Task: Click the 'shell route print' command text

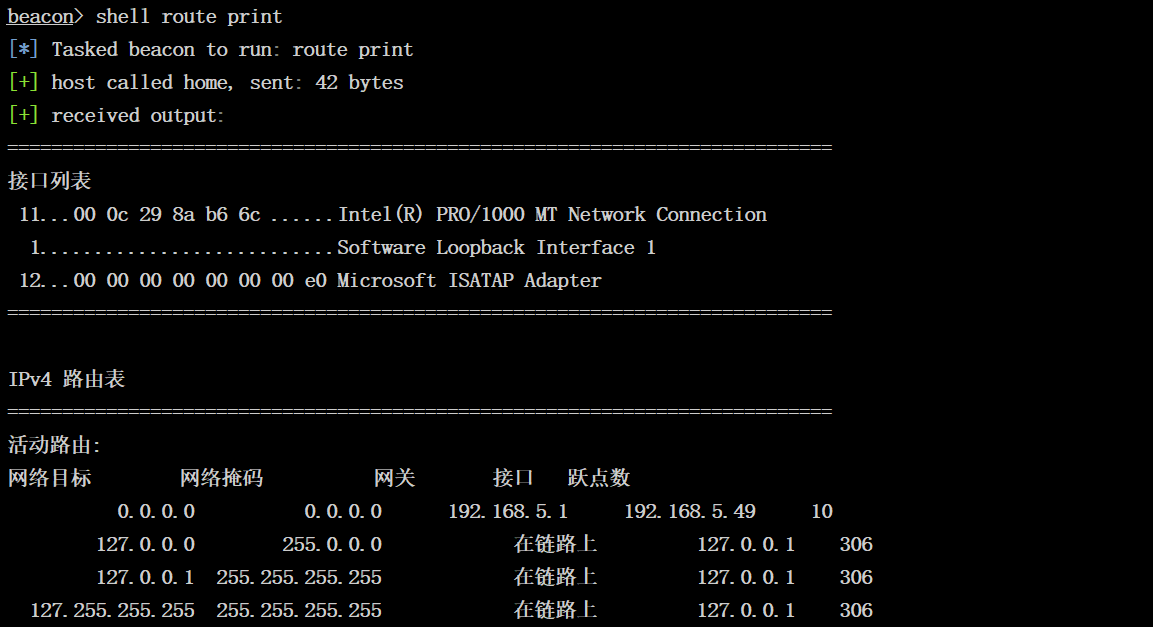Action: click(x=189, y=17)
